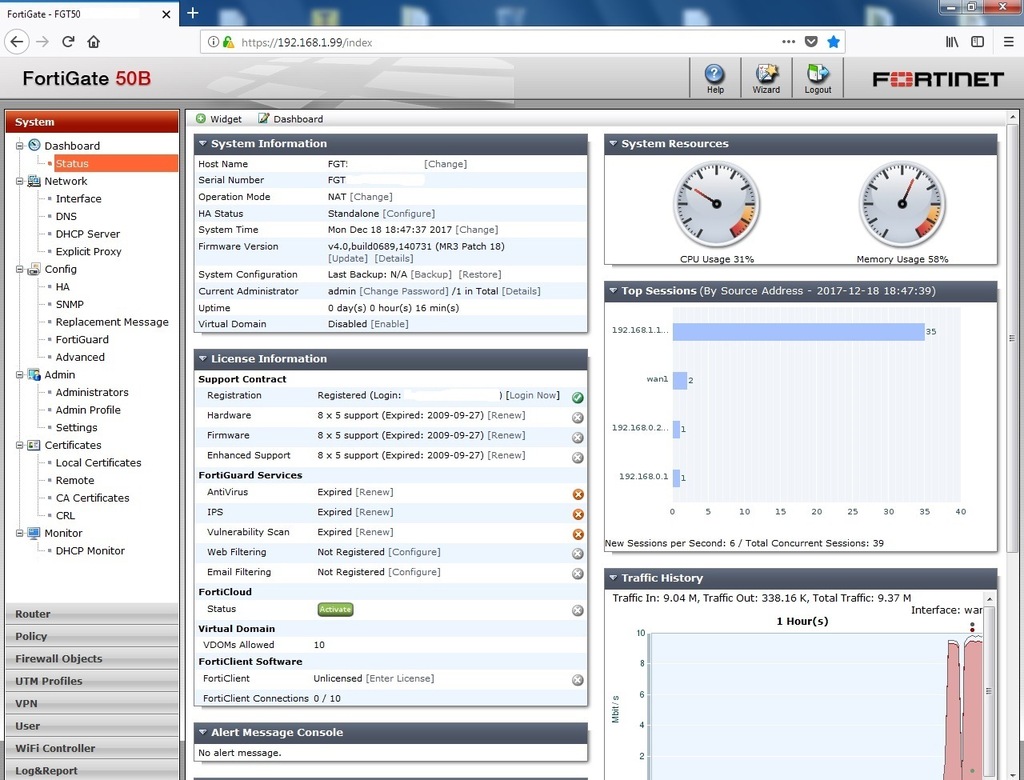
Task: Collapse the Dashboard tree node
Action: [20, 146]
